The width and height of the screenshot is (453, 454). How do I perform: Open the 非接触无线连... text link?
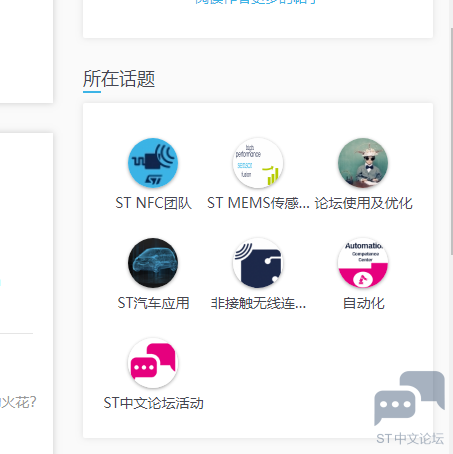258,303
